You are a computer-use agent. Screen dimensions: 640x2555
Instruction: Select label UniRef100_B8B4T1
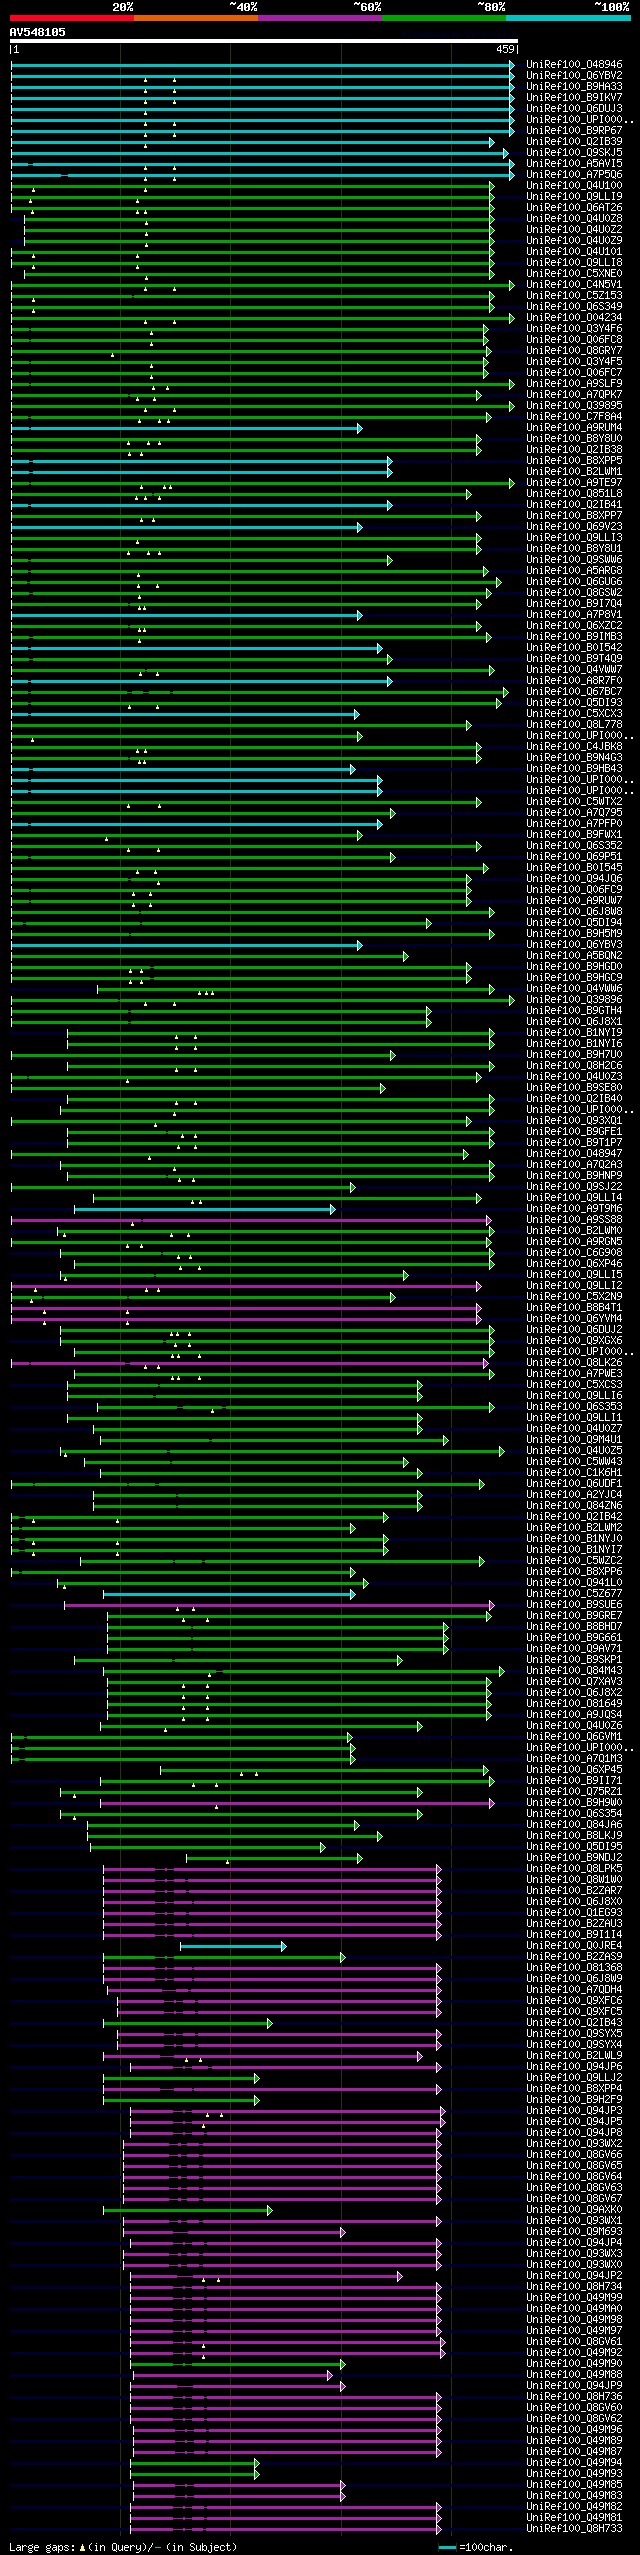point(574,1307)
